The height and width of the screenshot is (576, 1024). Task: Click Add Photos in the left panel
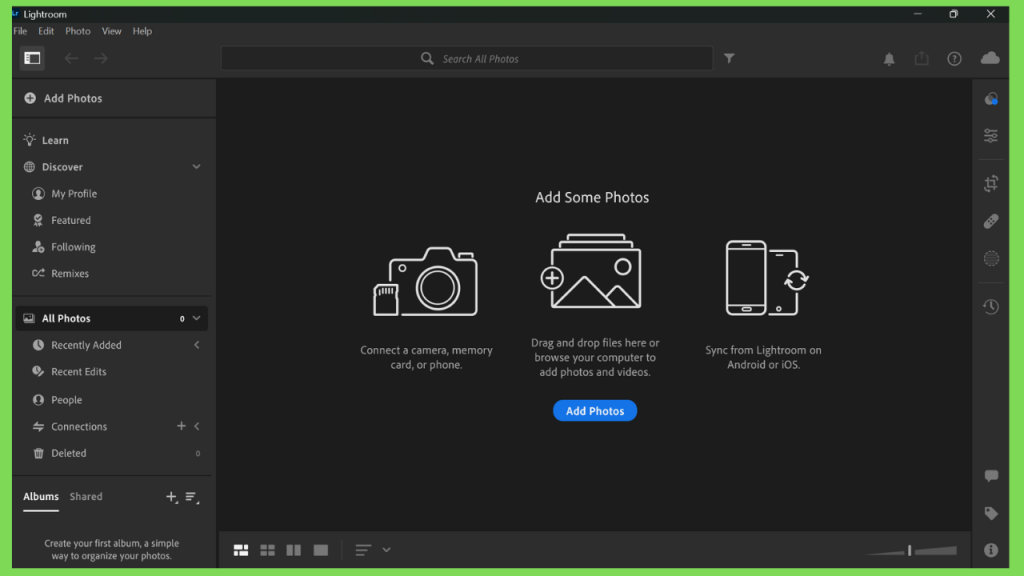(63, 98)
